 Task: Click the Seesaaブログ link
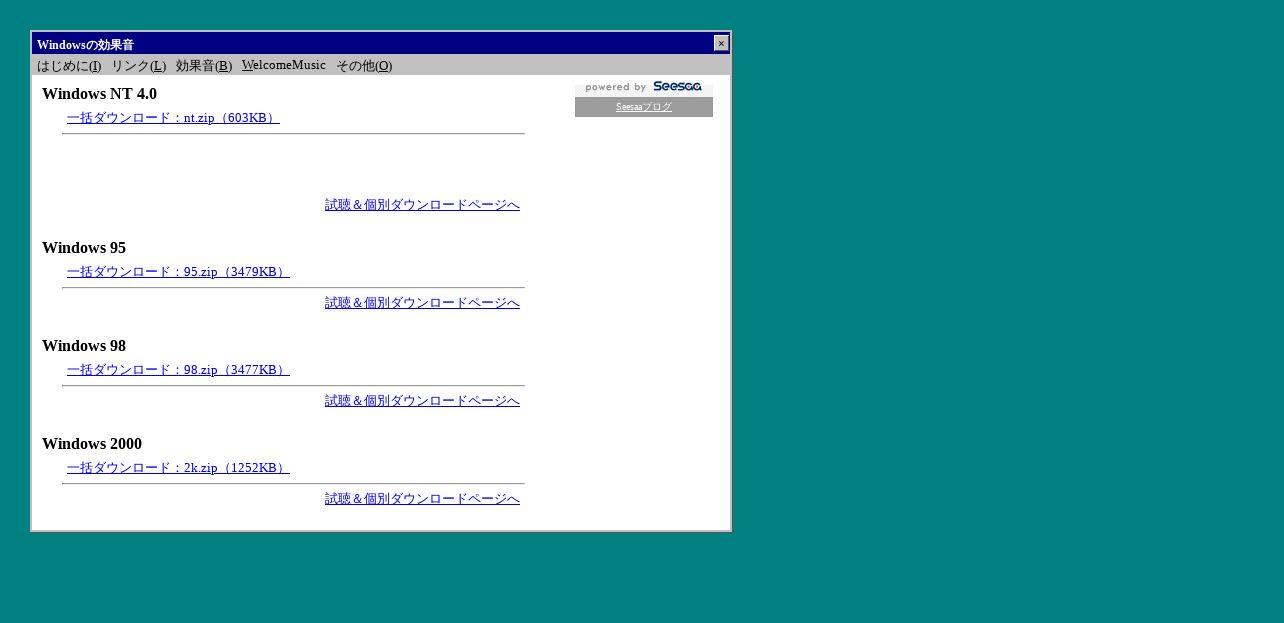click(644, 107)
